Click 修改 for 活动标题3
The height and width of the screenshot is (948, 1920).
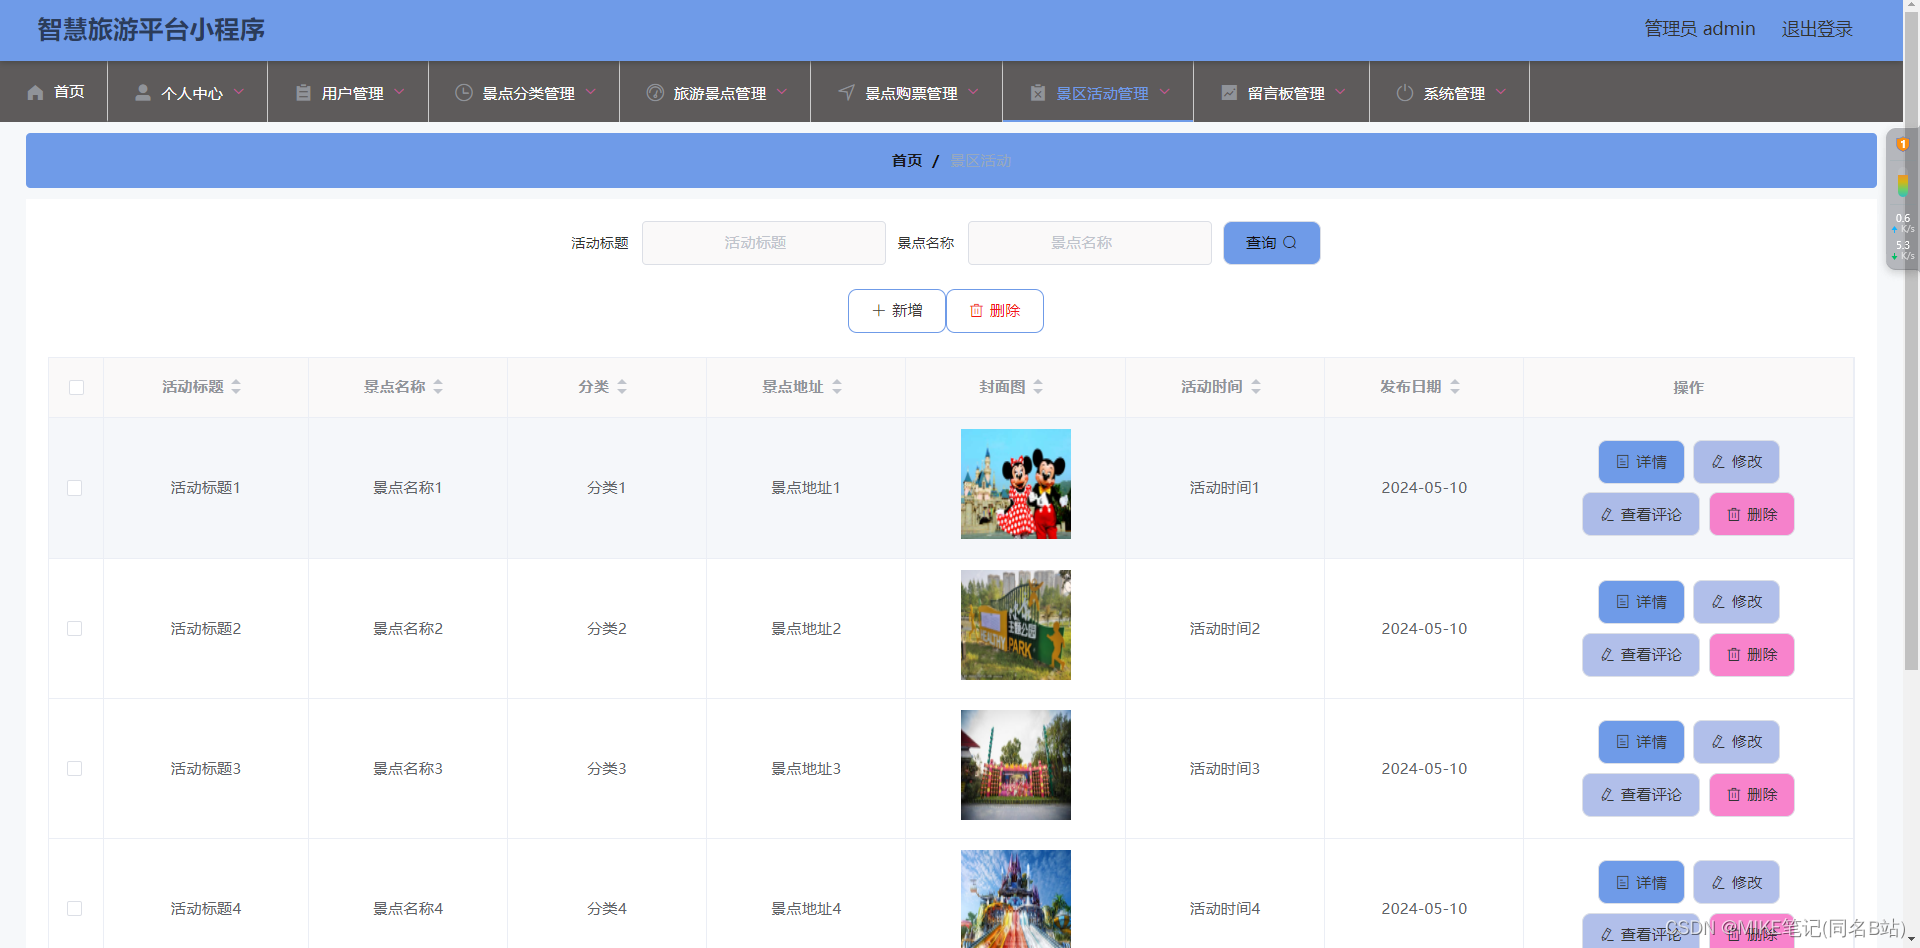1737,742
